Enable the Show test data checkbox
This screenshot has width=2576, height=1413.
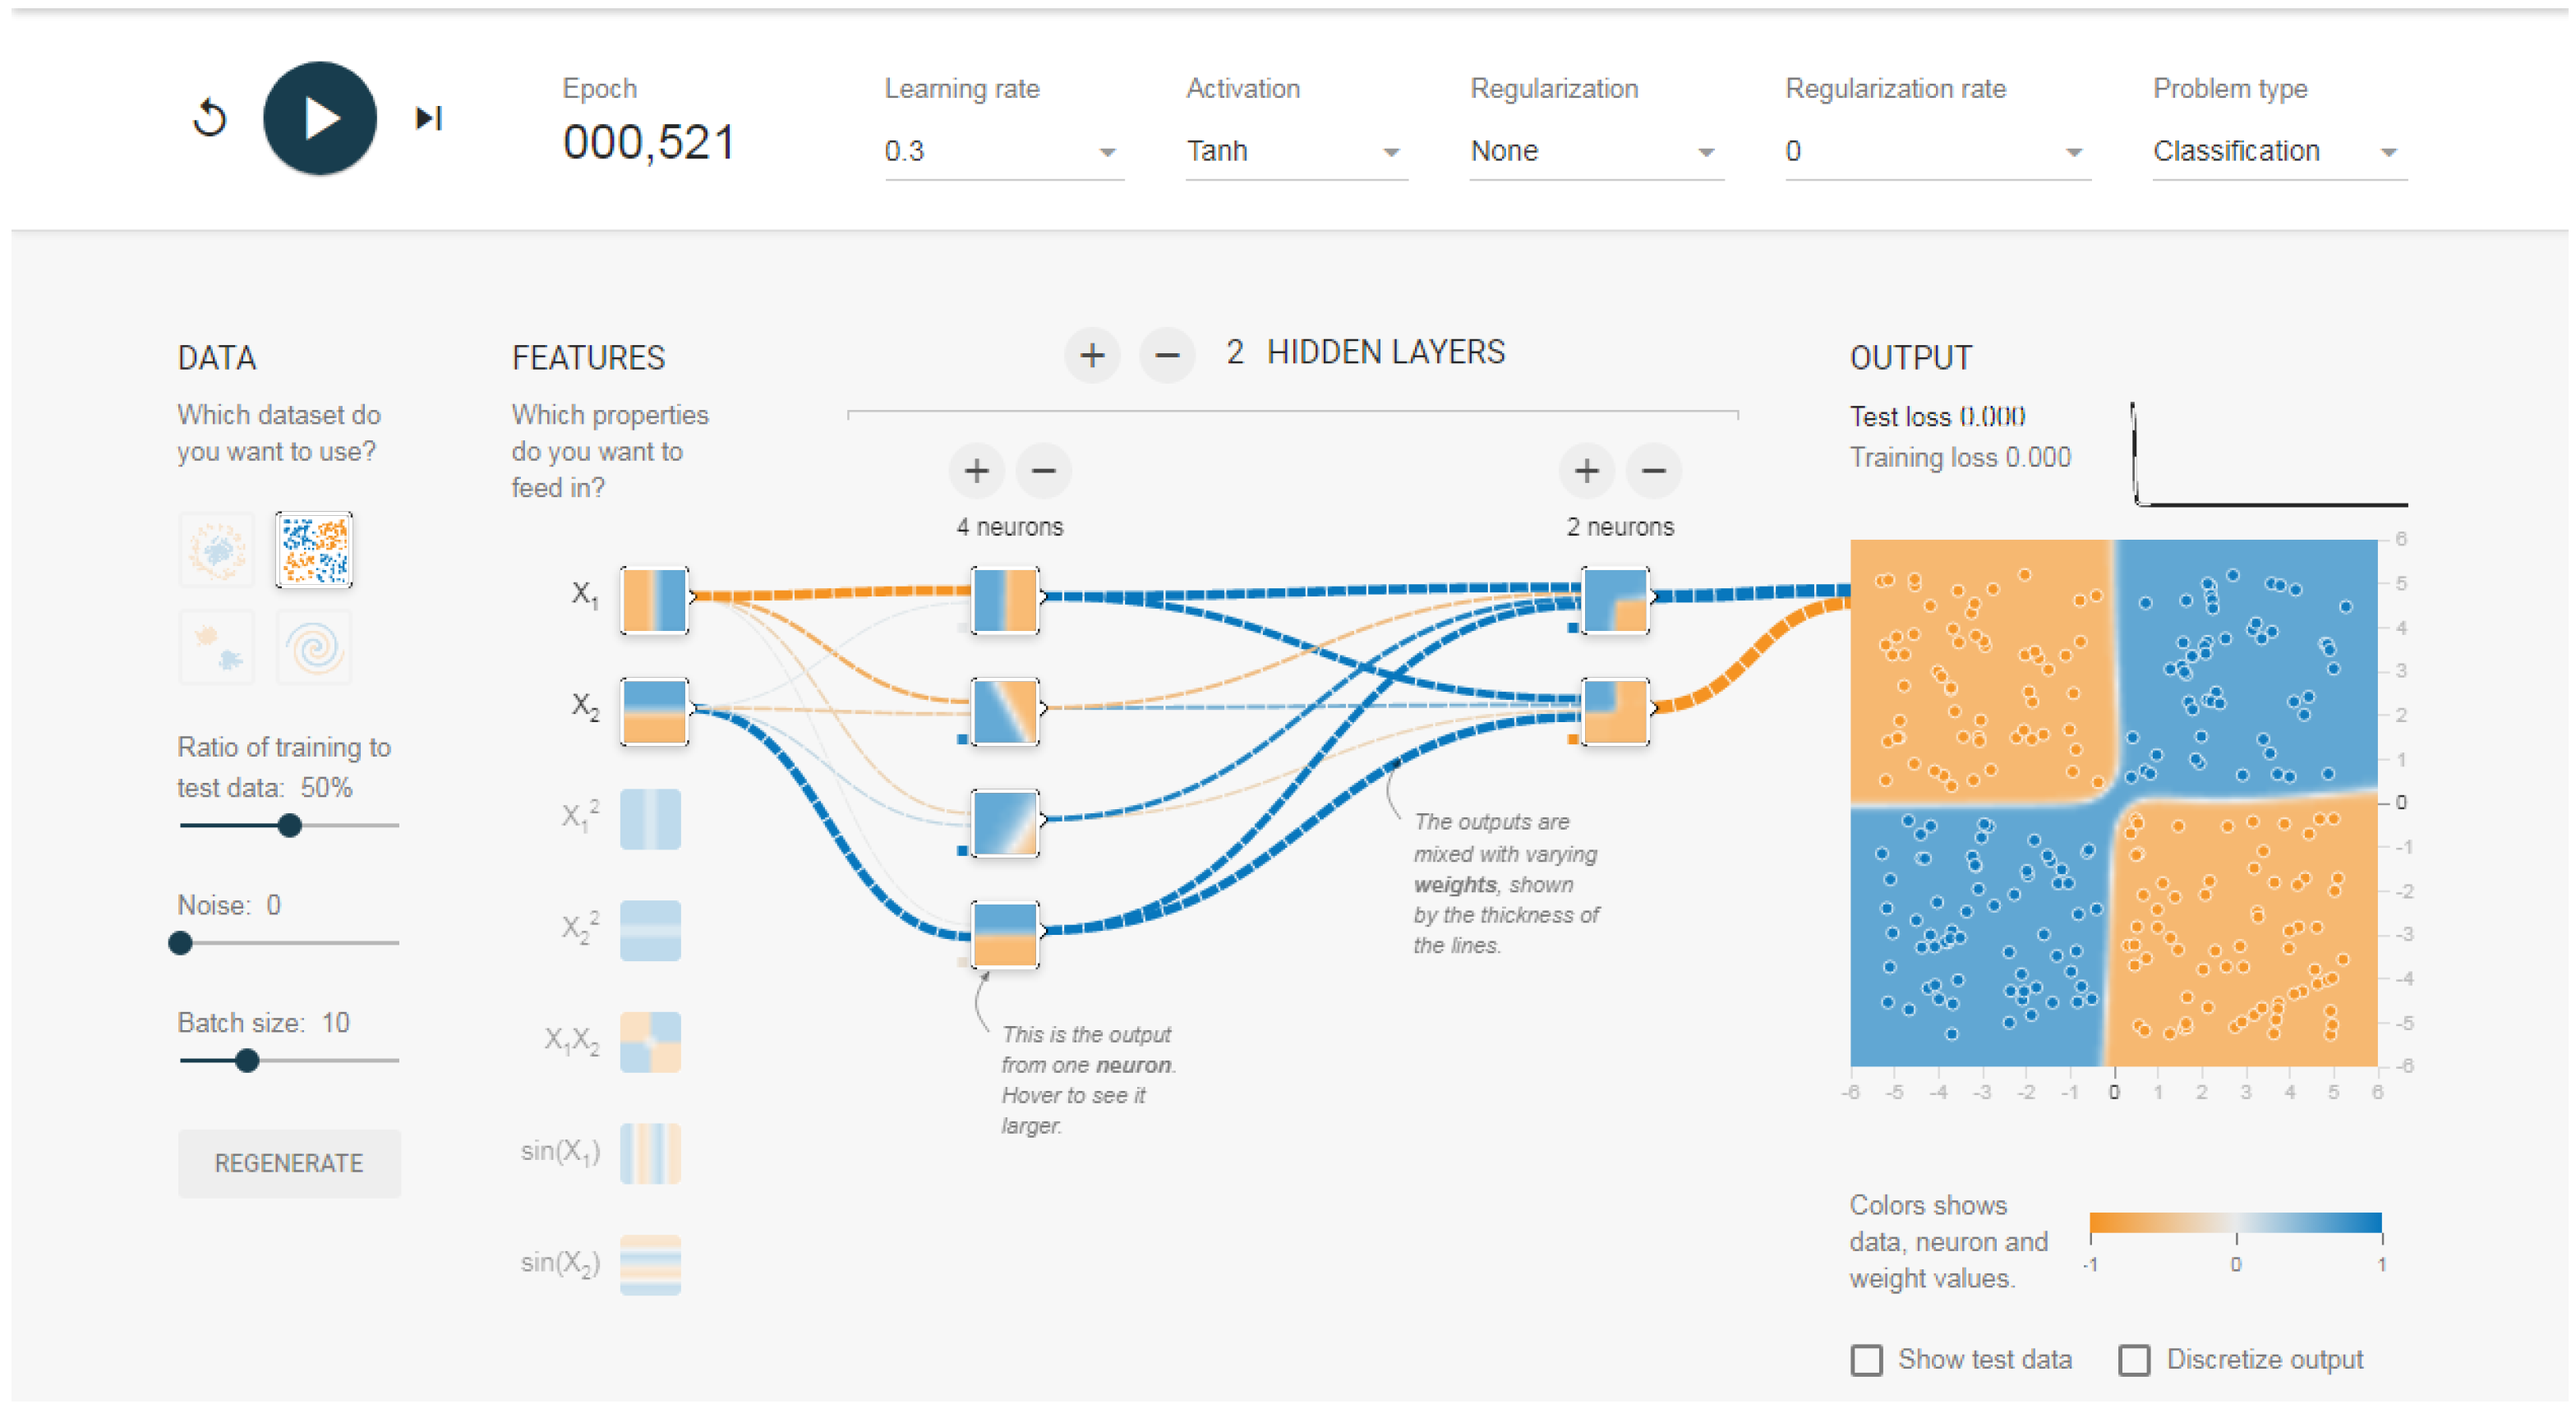(1866, 1360)
